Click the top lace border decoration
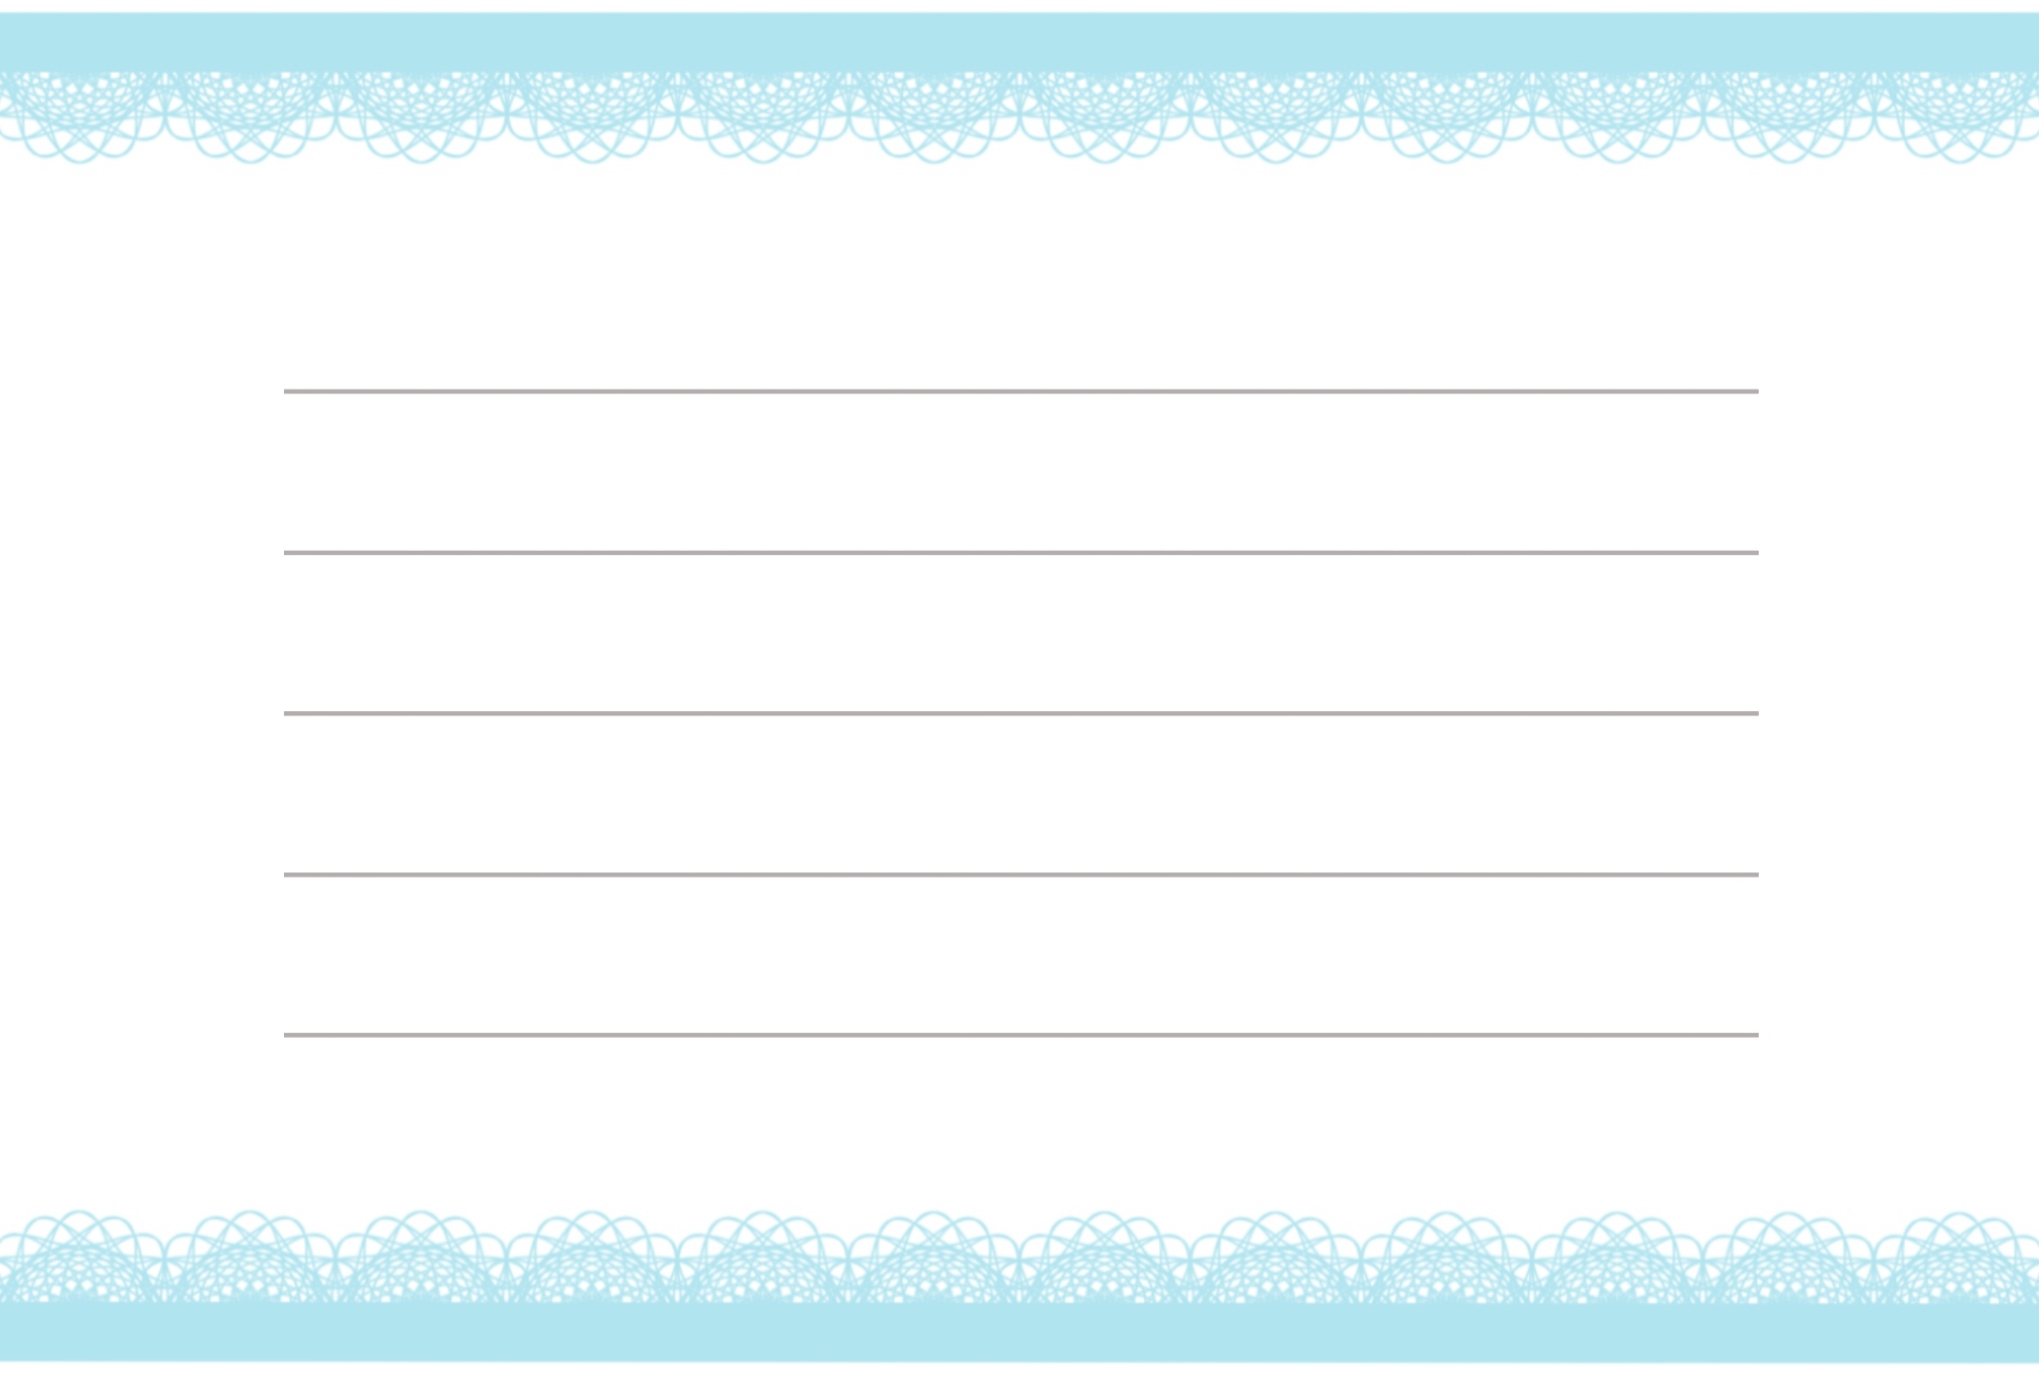 [1019, 92]
